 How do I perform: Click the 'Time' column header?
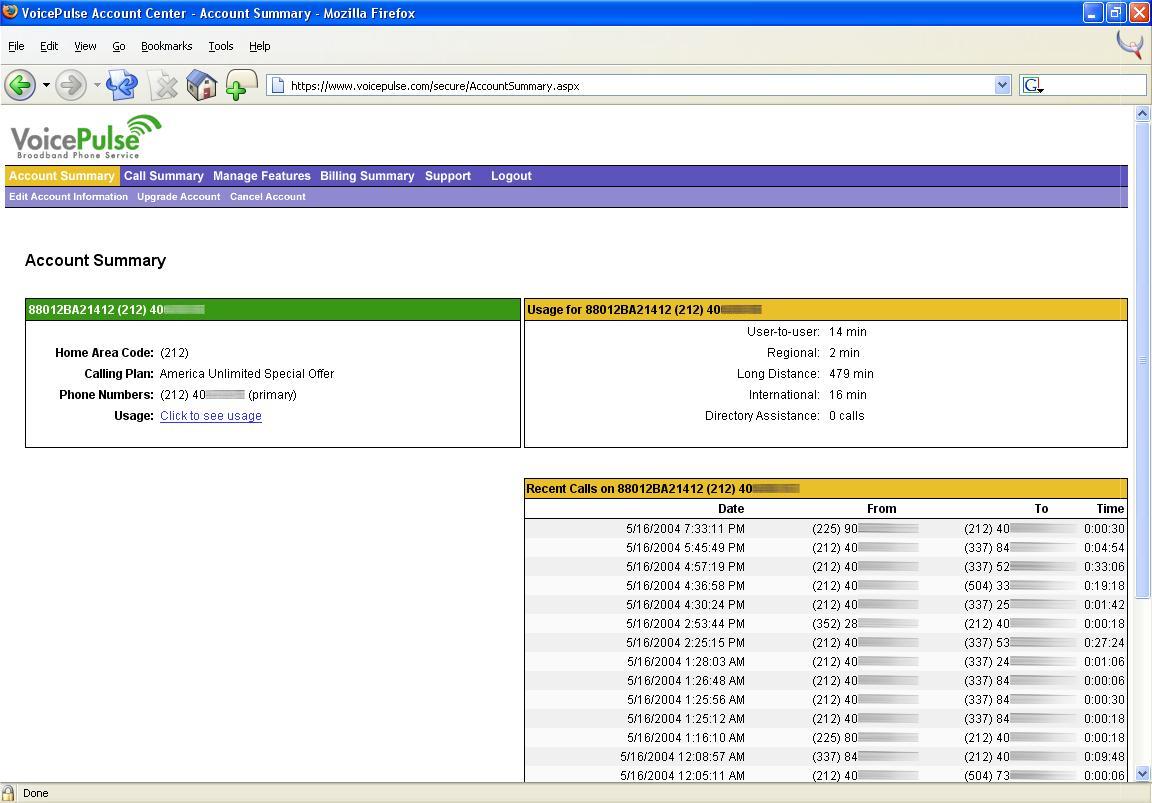click(1110, 509)
